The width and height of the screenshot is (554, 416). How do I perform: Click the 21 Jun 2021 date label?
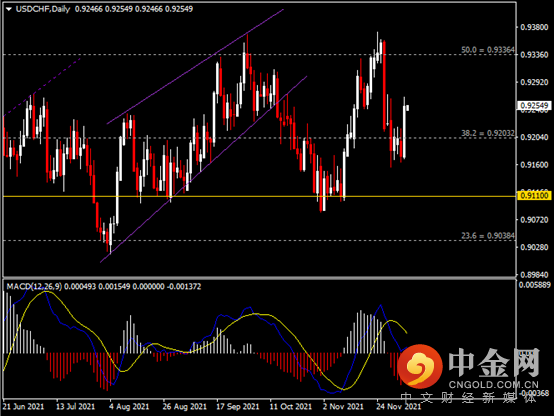[23, 406]
